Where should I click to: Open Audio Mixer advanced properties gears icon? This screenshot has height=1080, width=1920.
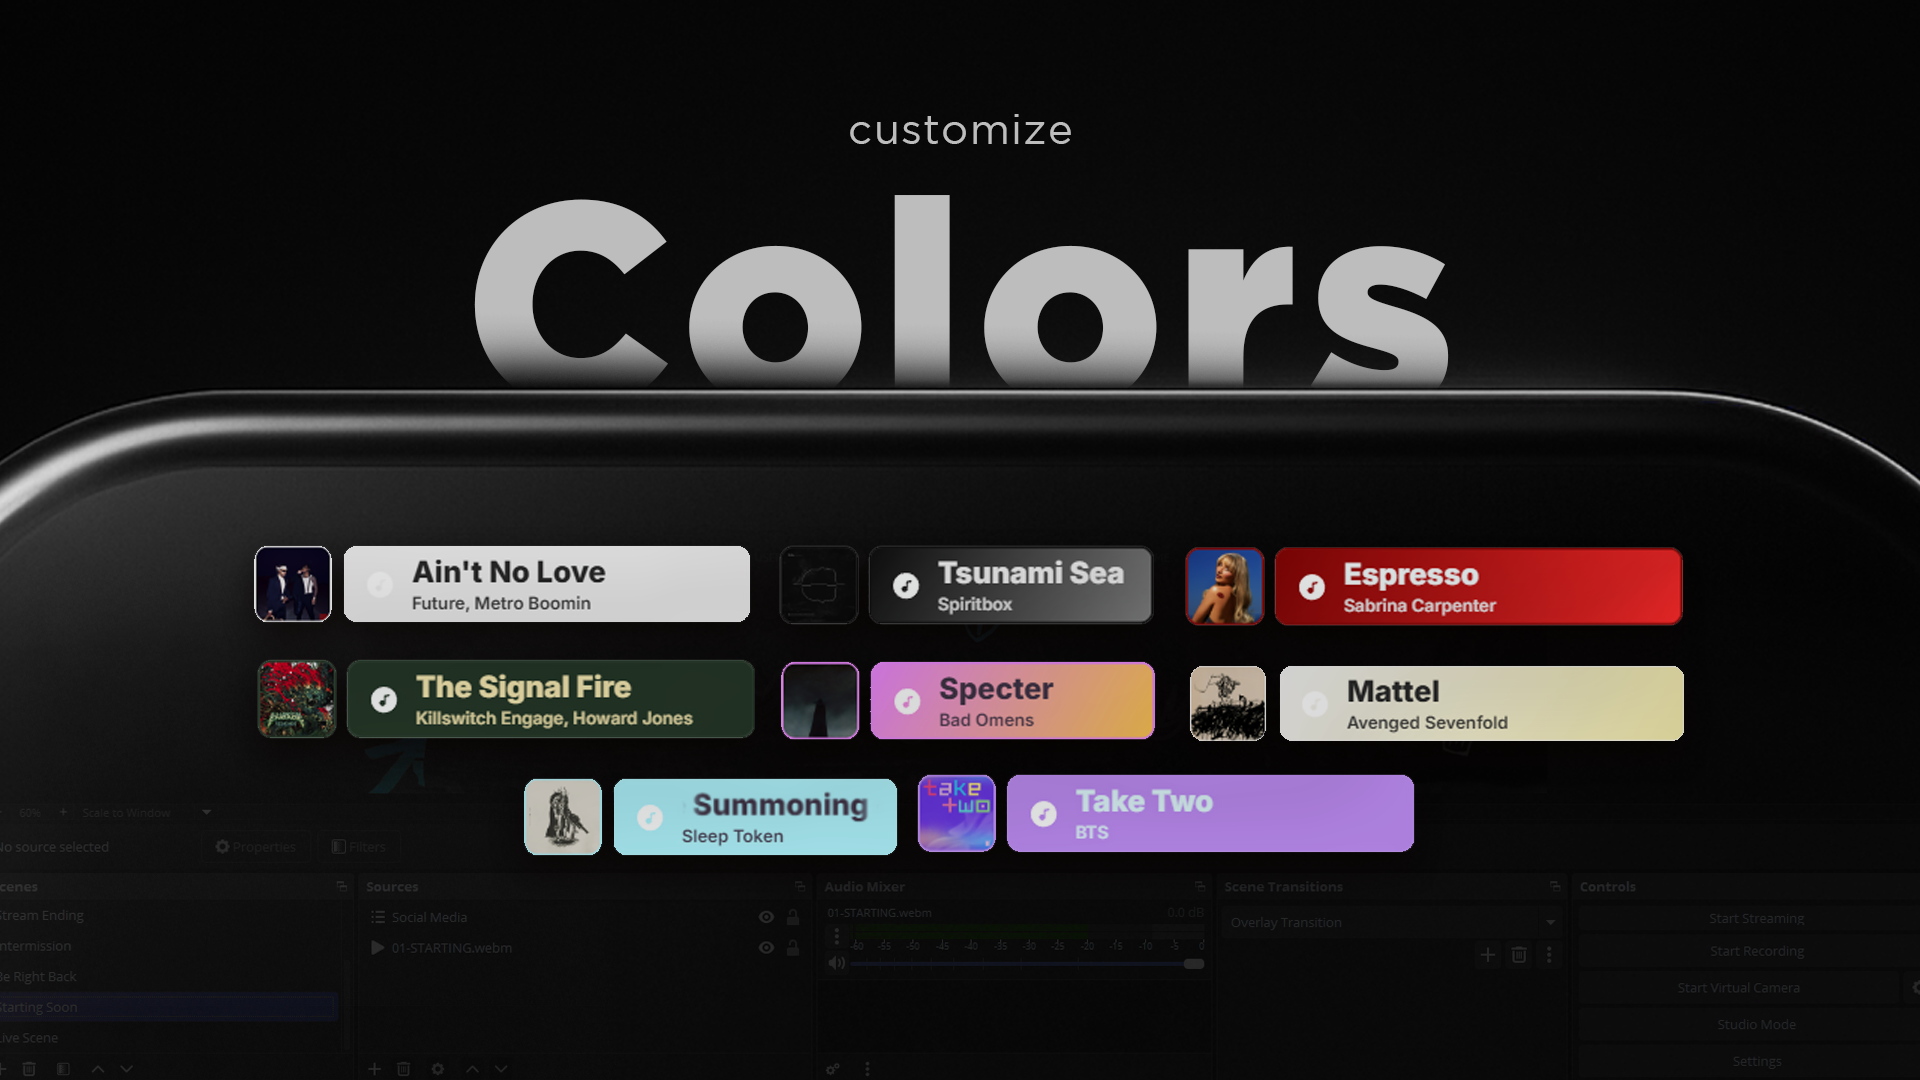pos(832,1069)
